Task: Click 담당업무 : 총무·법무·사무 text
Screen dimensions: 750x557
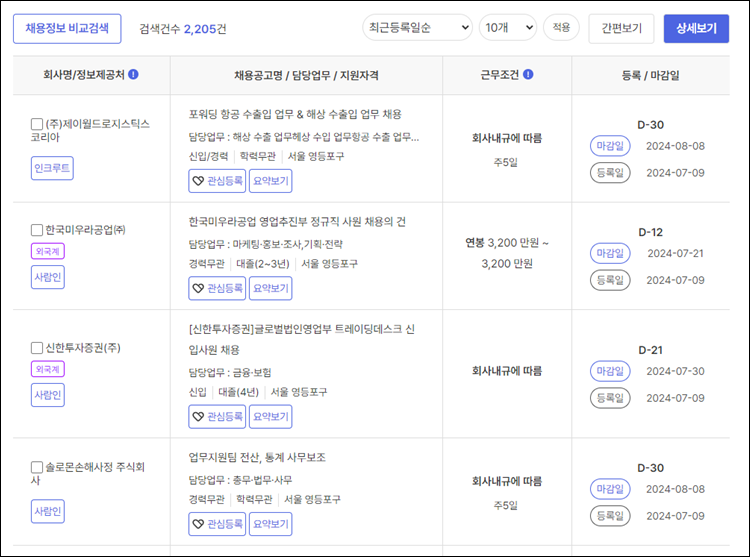Action: point(240,480)
